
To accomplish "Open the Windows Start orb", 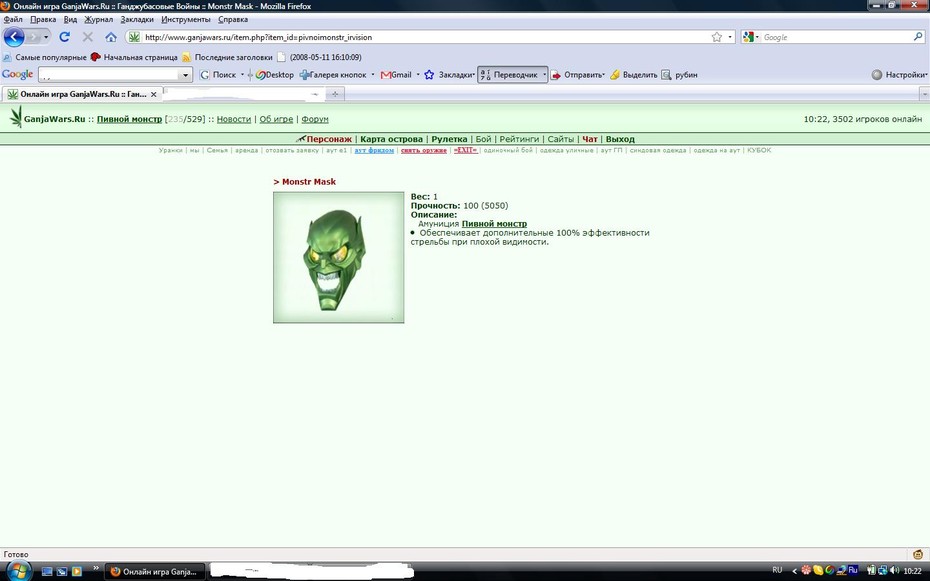I will [18, 572].
